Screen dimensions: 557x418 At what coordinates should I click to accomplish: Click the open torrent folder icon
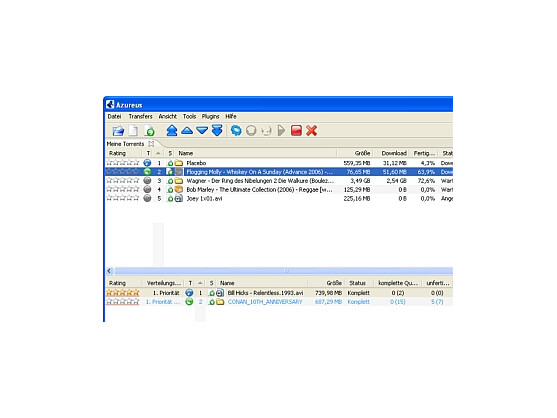(118, 131)
